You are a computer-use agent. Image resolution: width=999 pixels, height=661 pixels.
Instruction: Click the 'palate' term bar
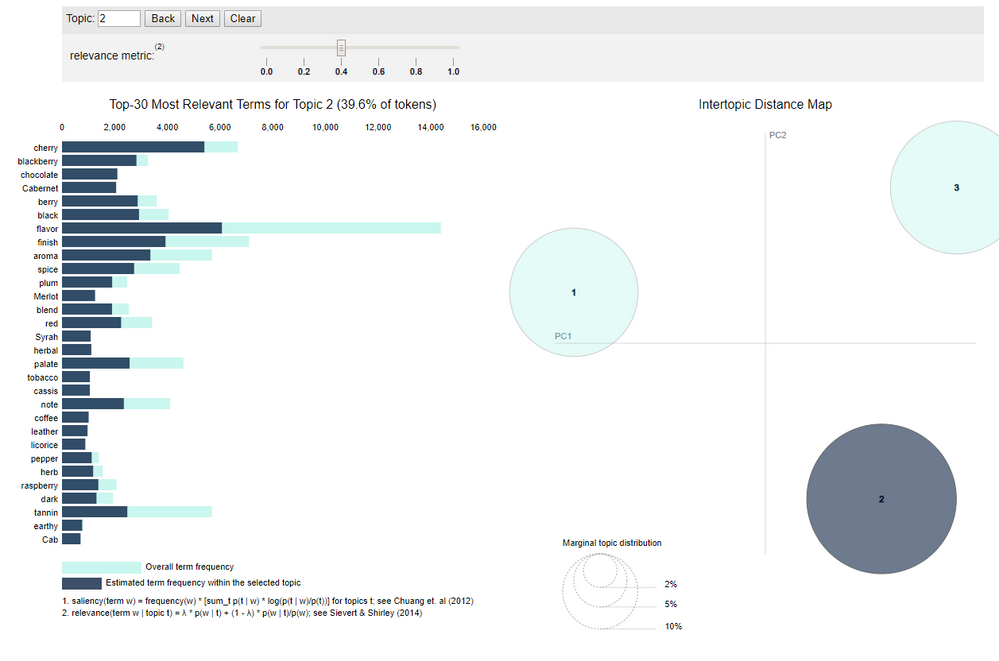pyautogui.click(x=122, y=363)
